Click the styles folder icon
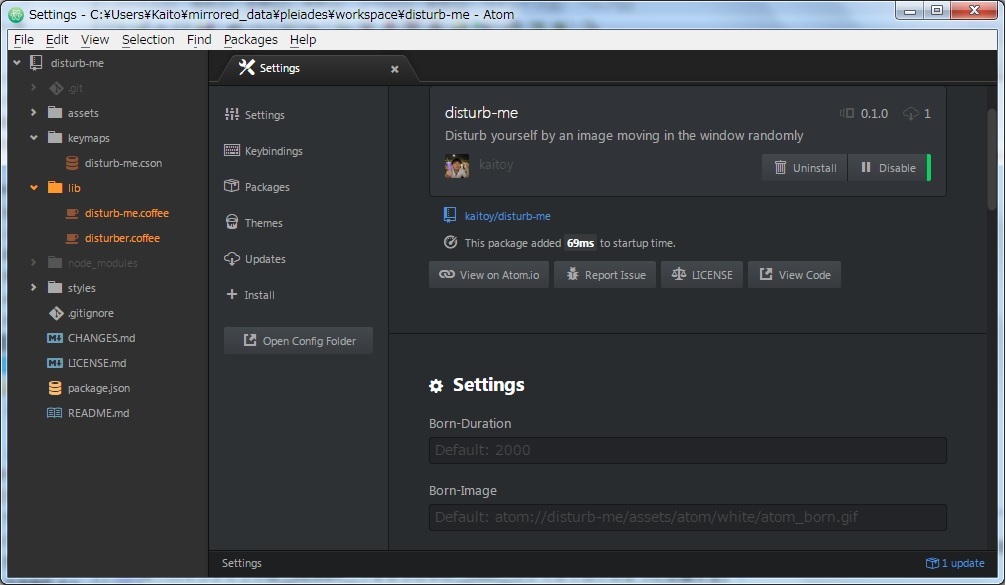The image size is (1006, 585). (x=55, y=288)
